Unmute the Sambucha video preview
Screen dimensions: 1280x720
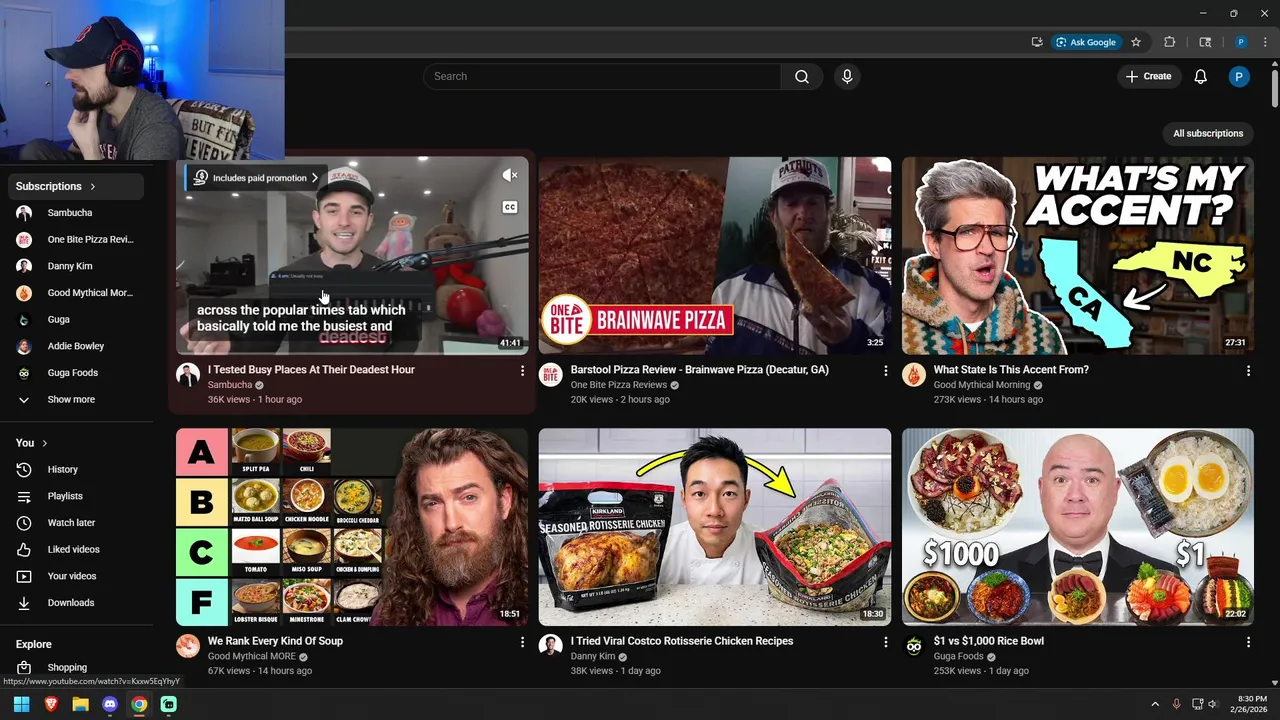510,176
